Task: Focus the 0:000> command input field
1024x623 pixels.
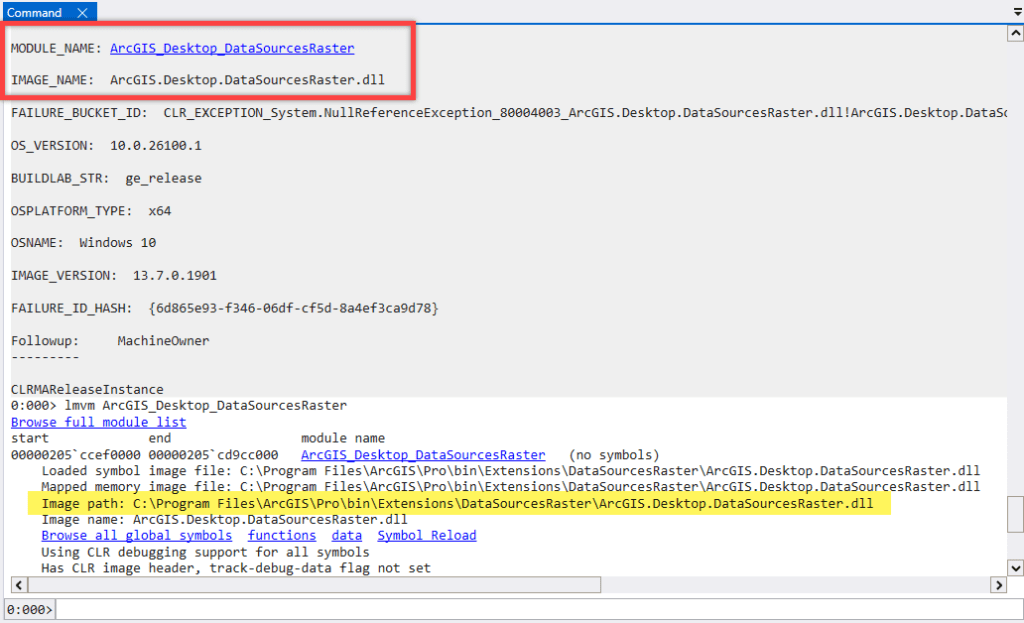Action: click(x=539, y=609)
